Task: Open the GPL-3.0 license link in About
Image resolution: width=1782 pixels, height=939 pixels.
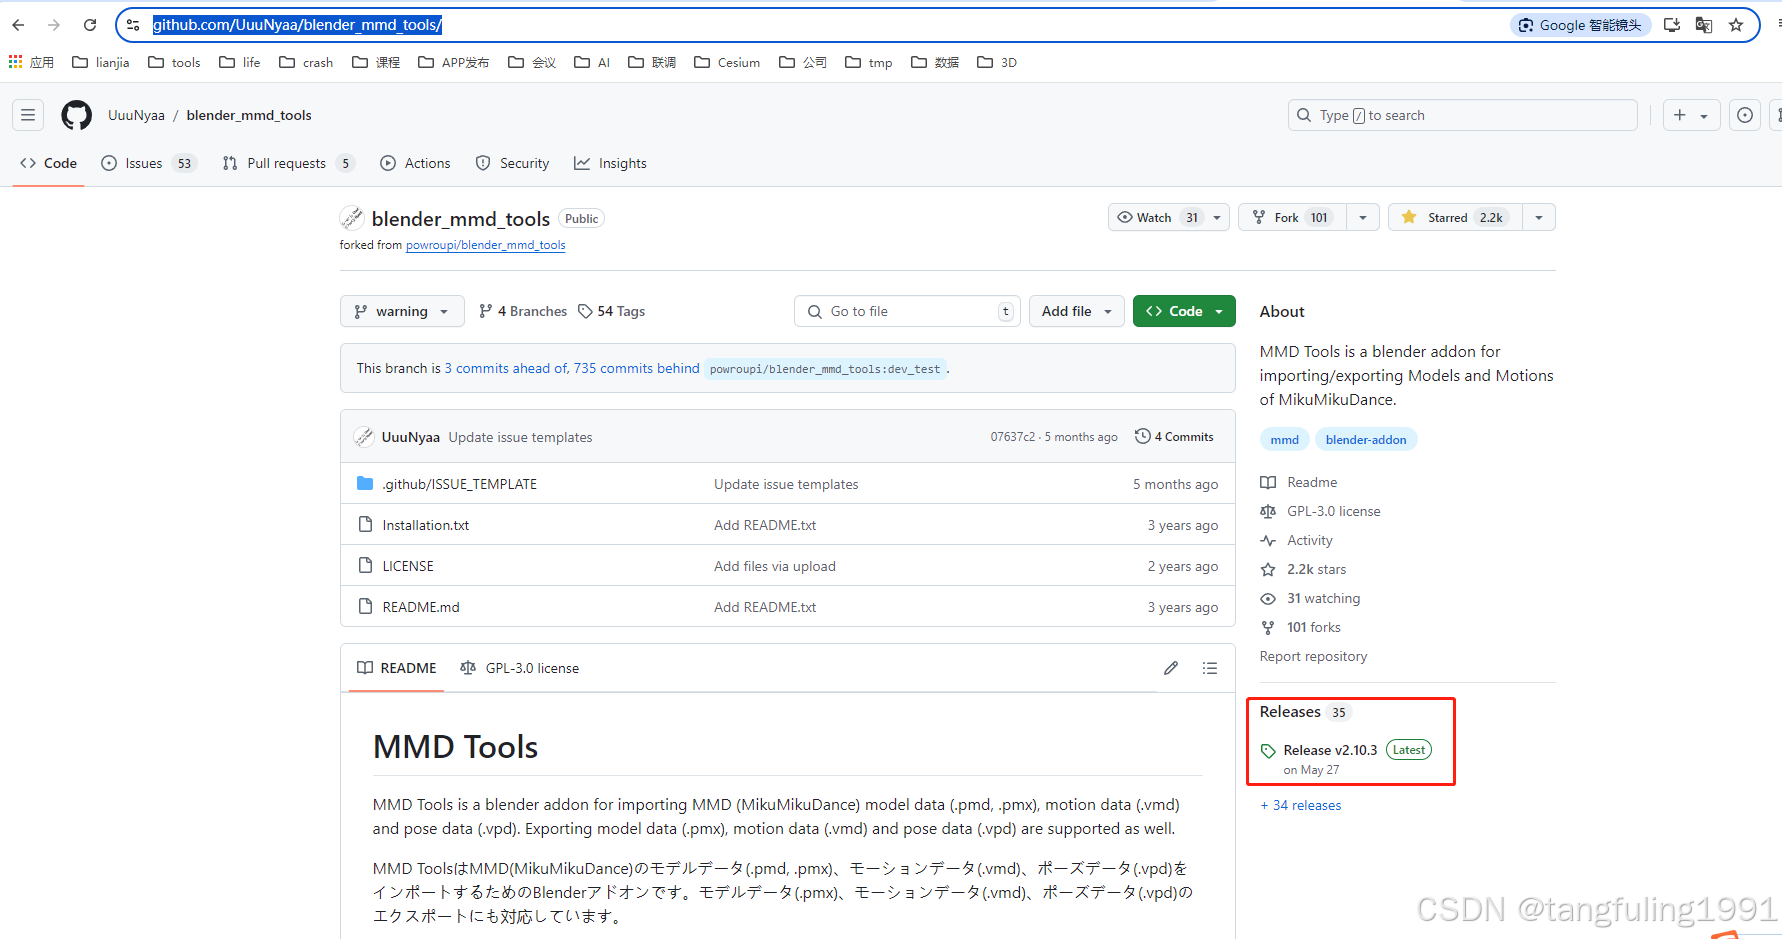Action: 1321,511
